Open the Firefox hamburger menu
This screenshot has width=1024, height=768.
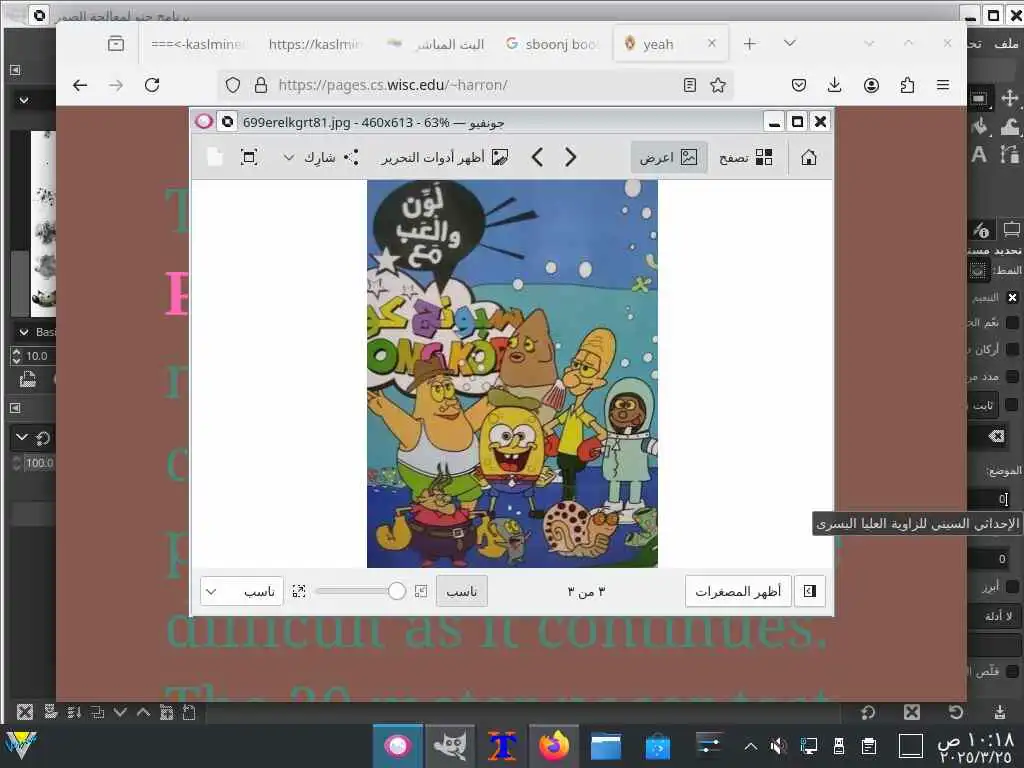pyautogui.click(x=942, y=85)
